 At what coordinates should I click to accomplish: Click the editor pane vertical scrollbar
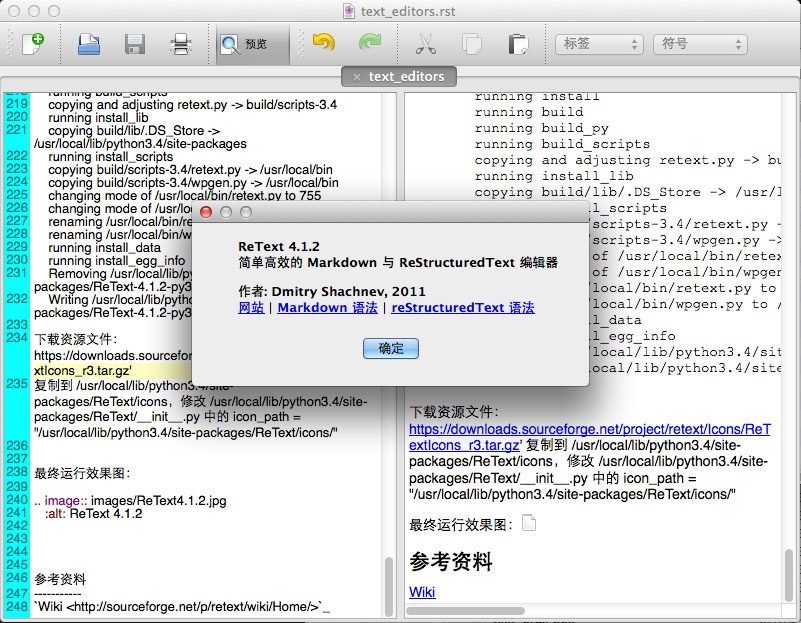389,586
